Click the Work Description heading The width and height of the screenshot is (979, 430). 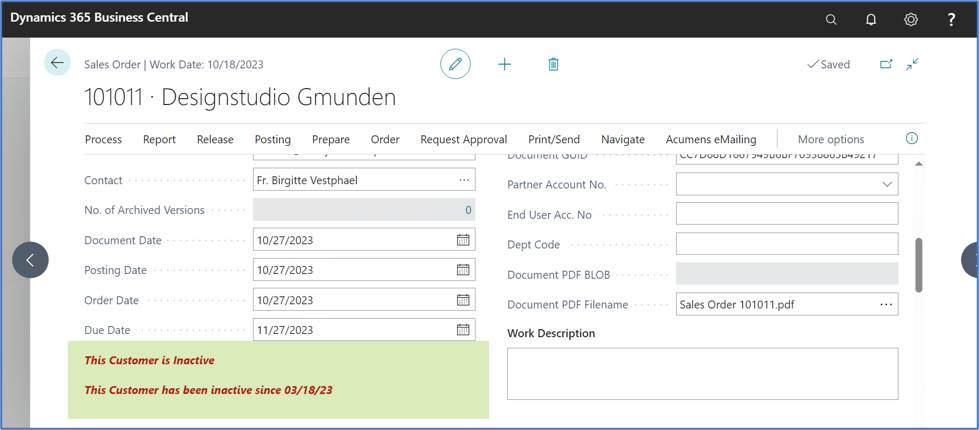coord(551,333)
